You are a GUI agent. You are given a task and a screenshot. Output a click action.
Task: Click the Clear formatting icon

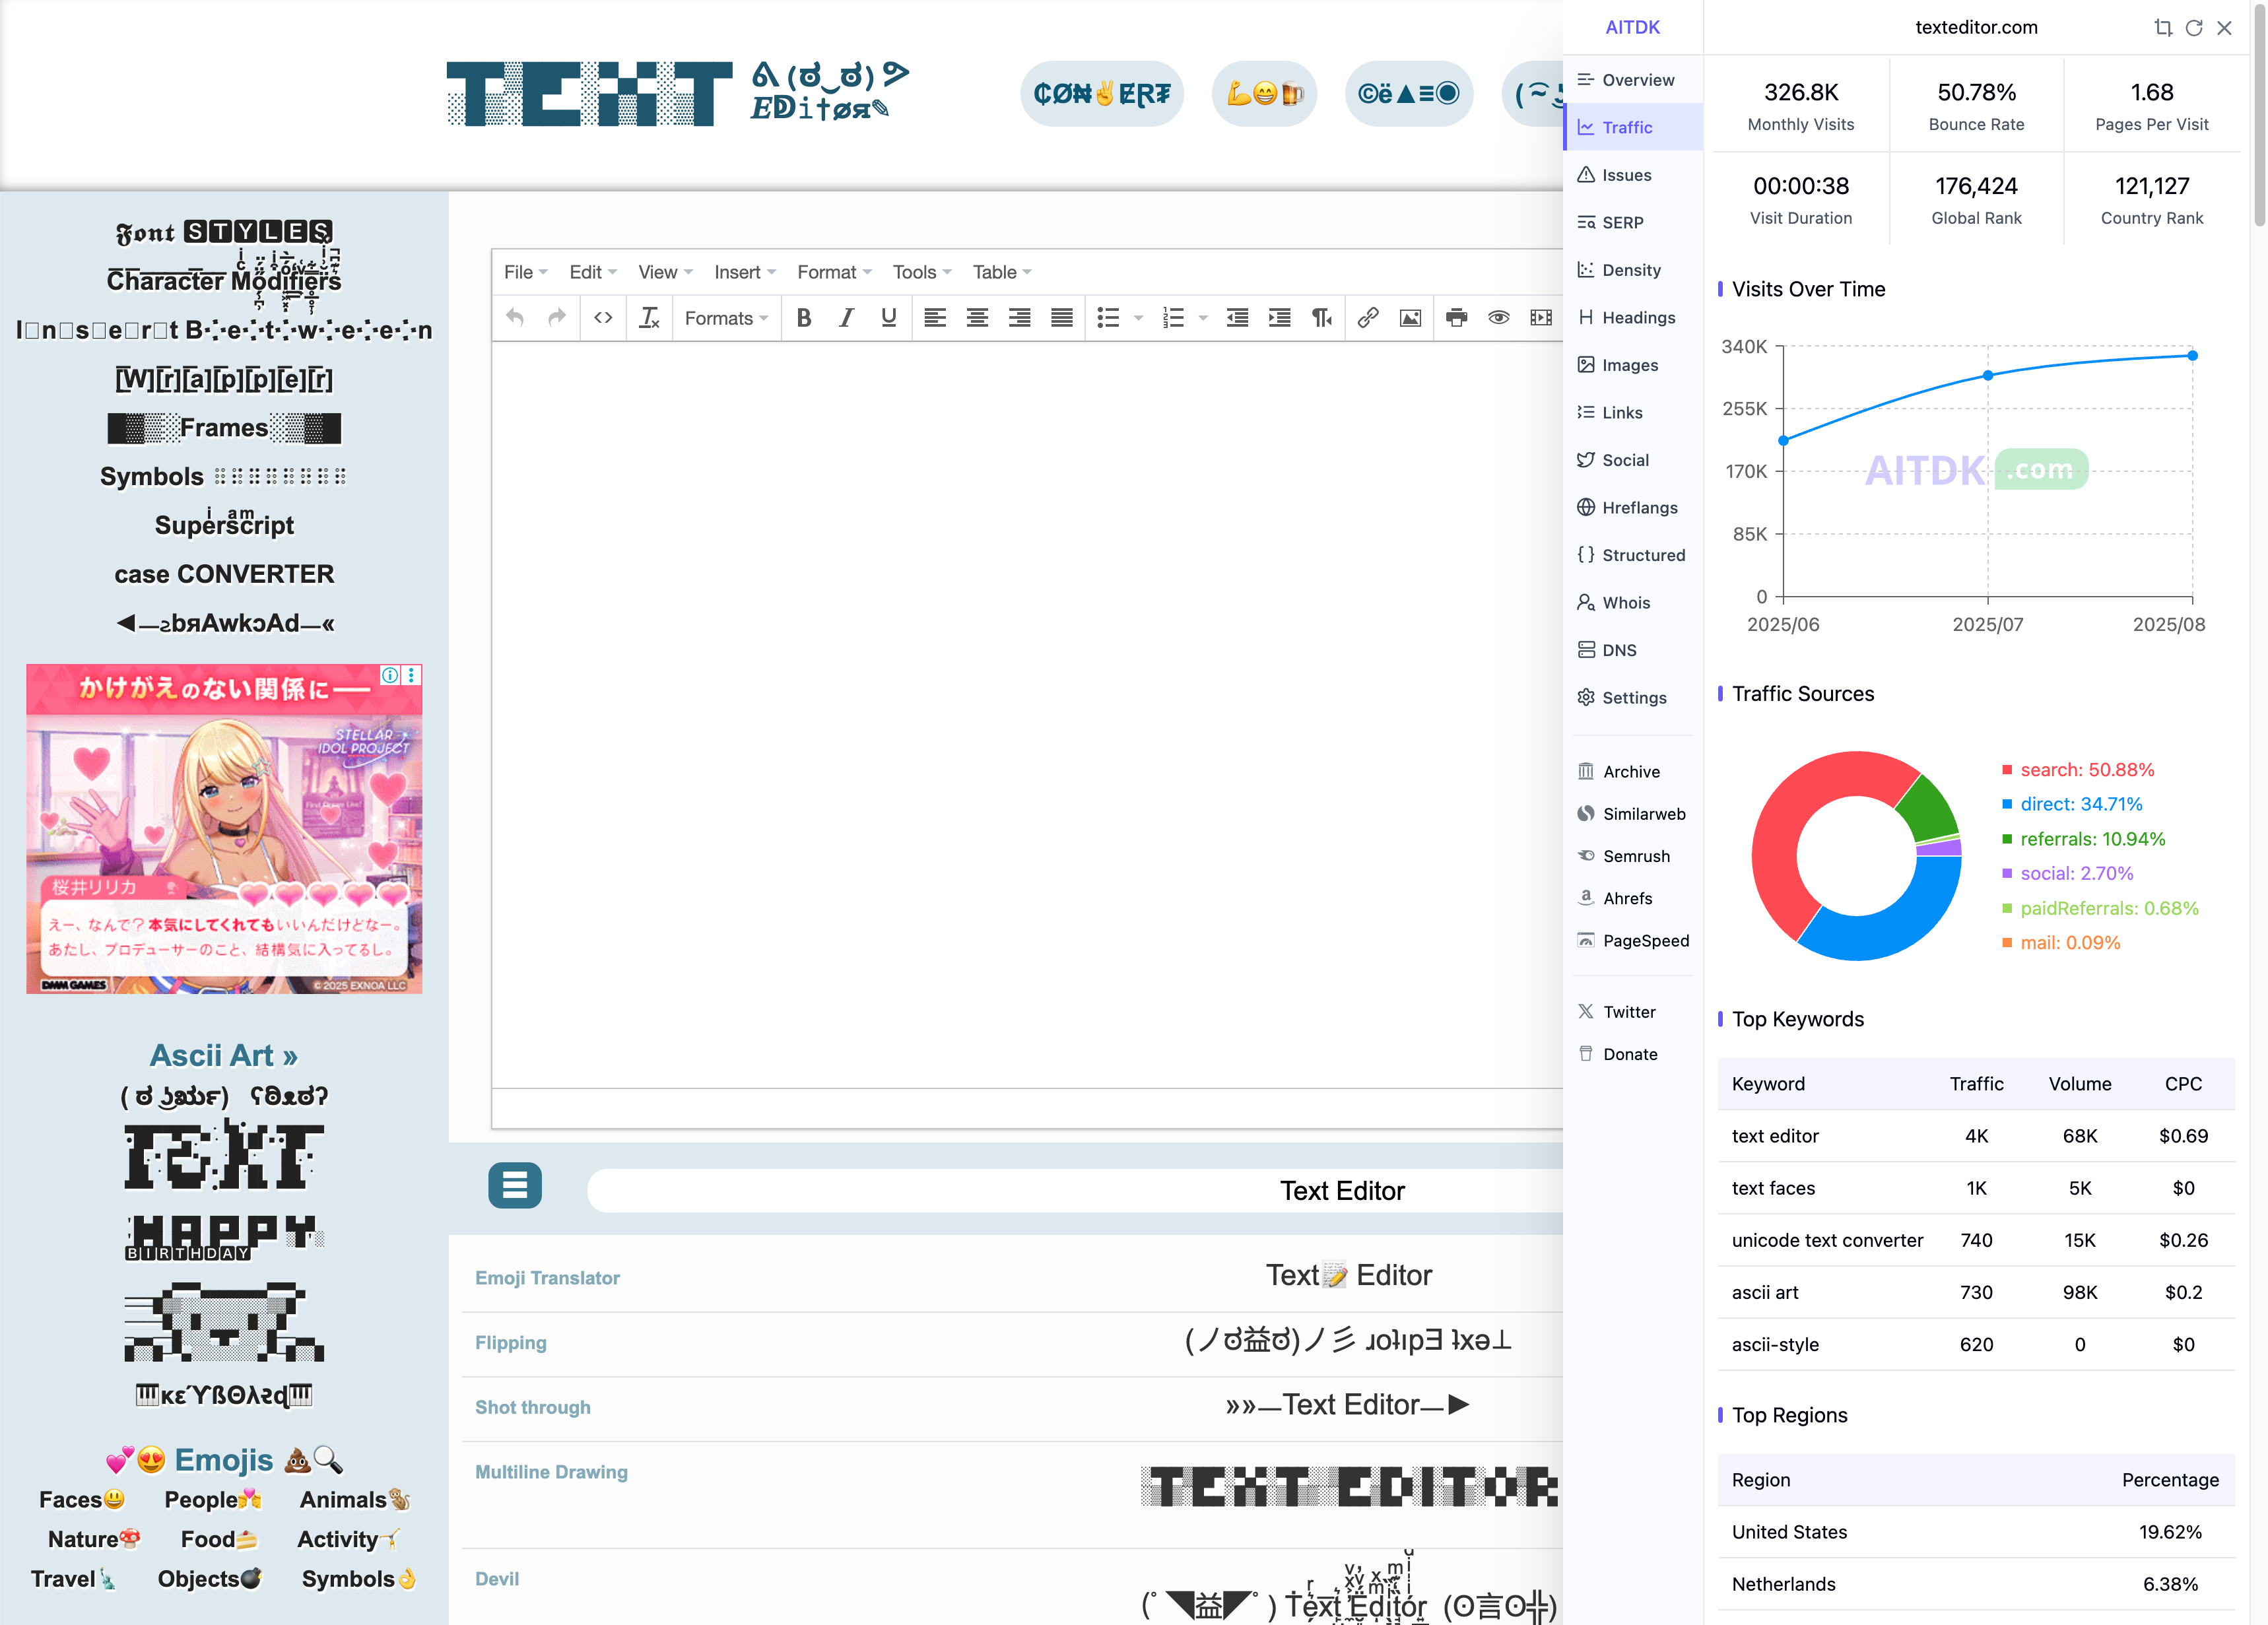[649, 318]
